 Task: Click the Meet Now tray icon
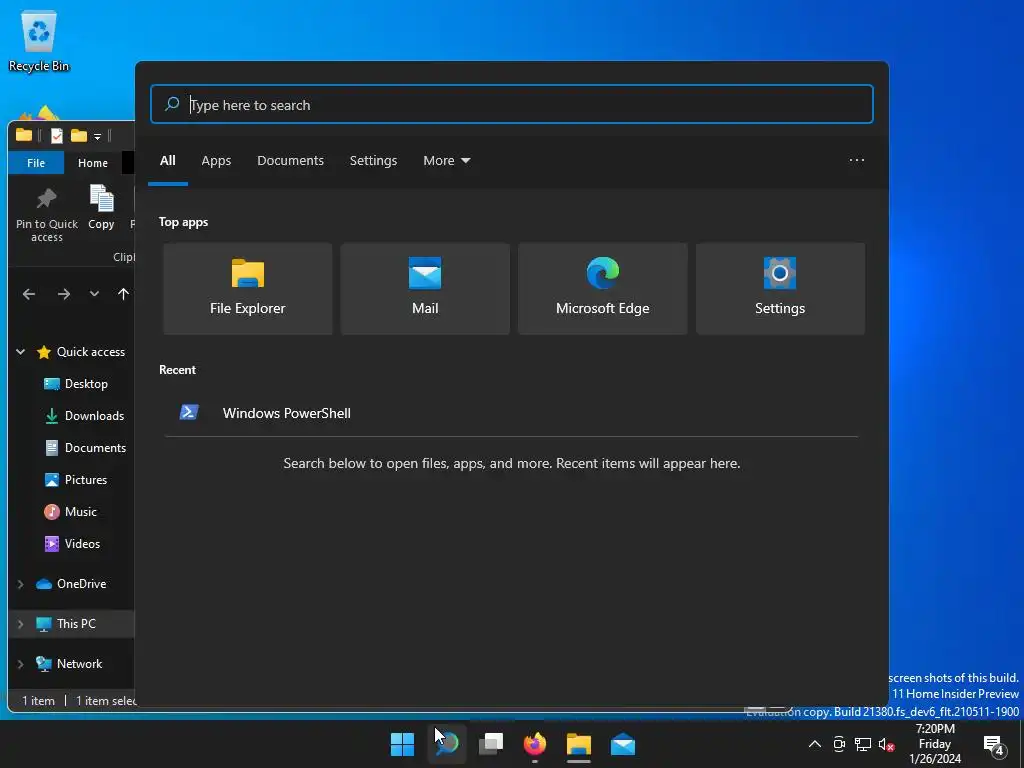(839, 744)
